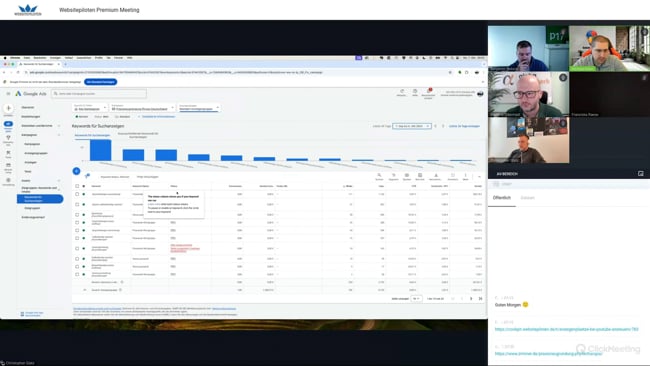Image resolution: width=650 pixels, height=366 pixels.
Task: Open the account avatar in Google Ads header
Action: [480, 94]
